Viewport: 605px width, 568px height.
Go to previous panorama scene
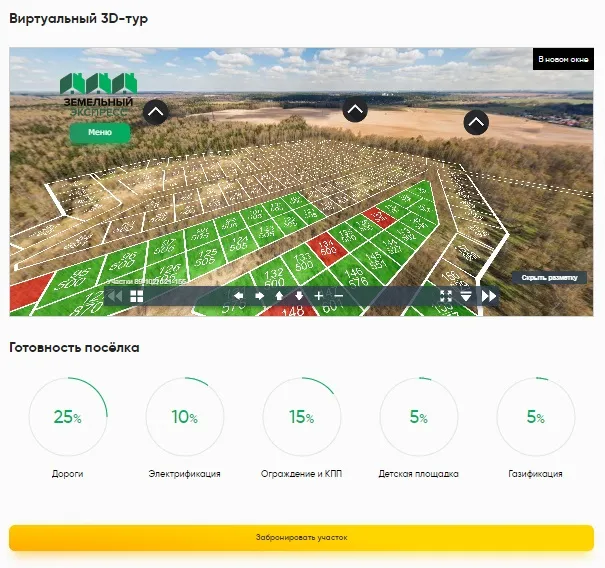click(116, 296)
